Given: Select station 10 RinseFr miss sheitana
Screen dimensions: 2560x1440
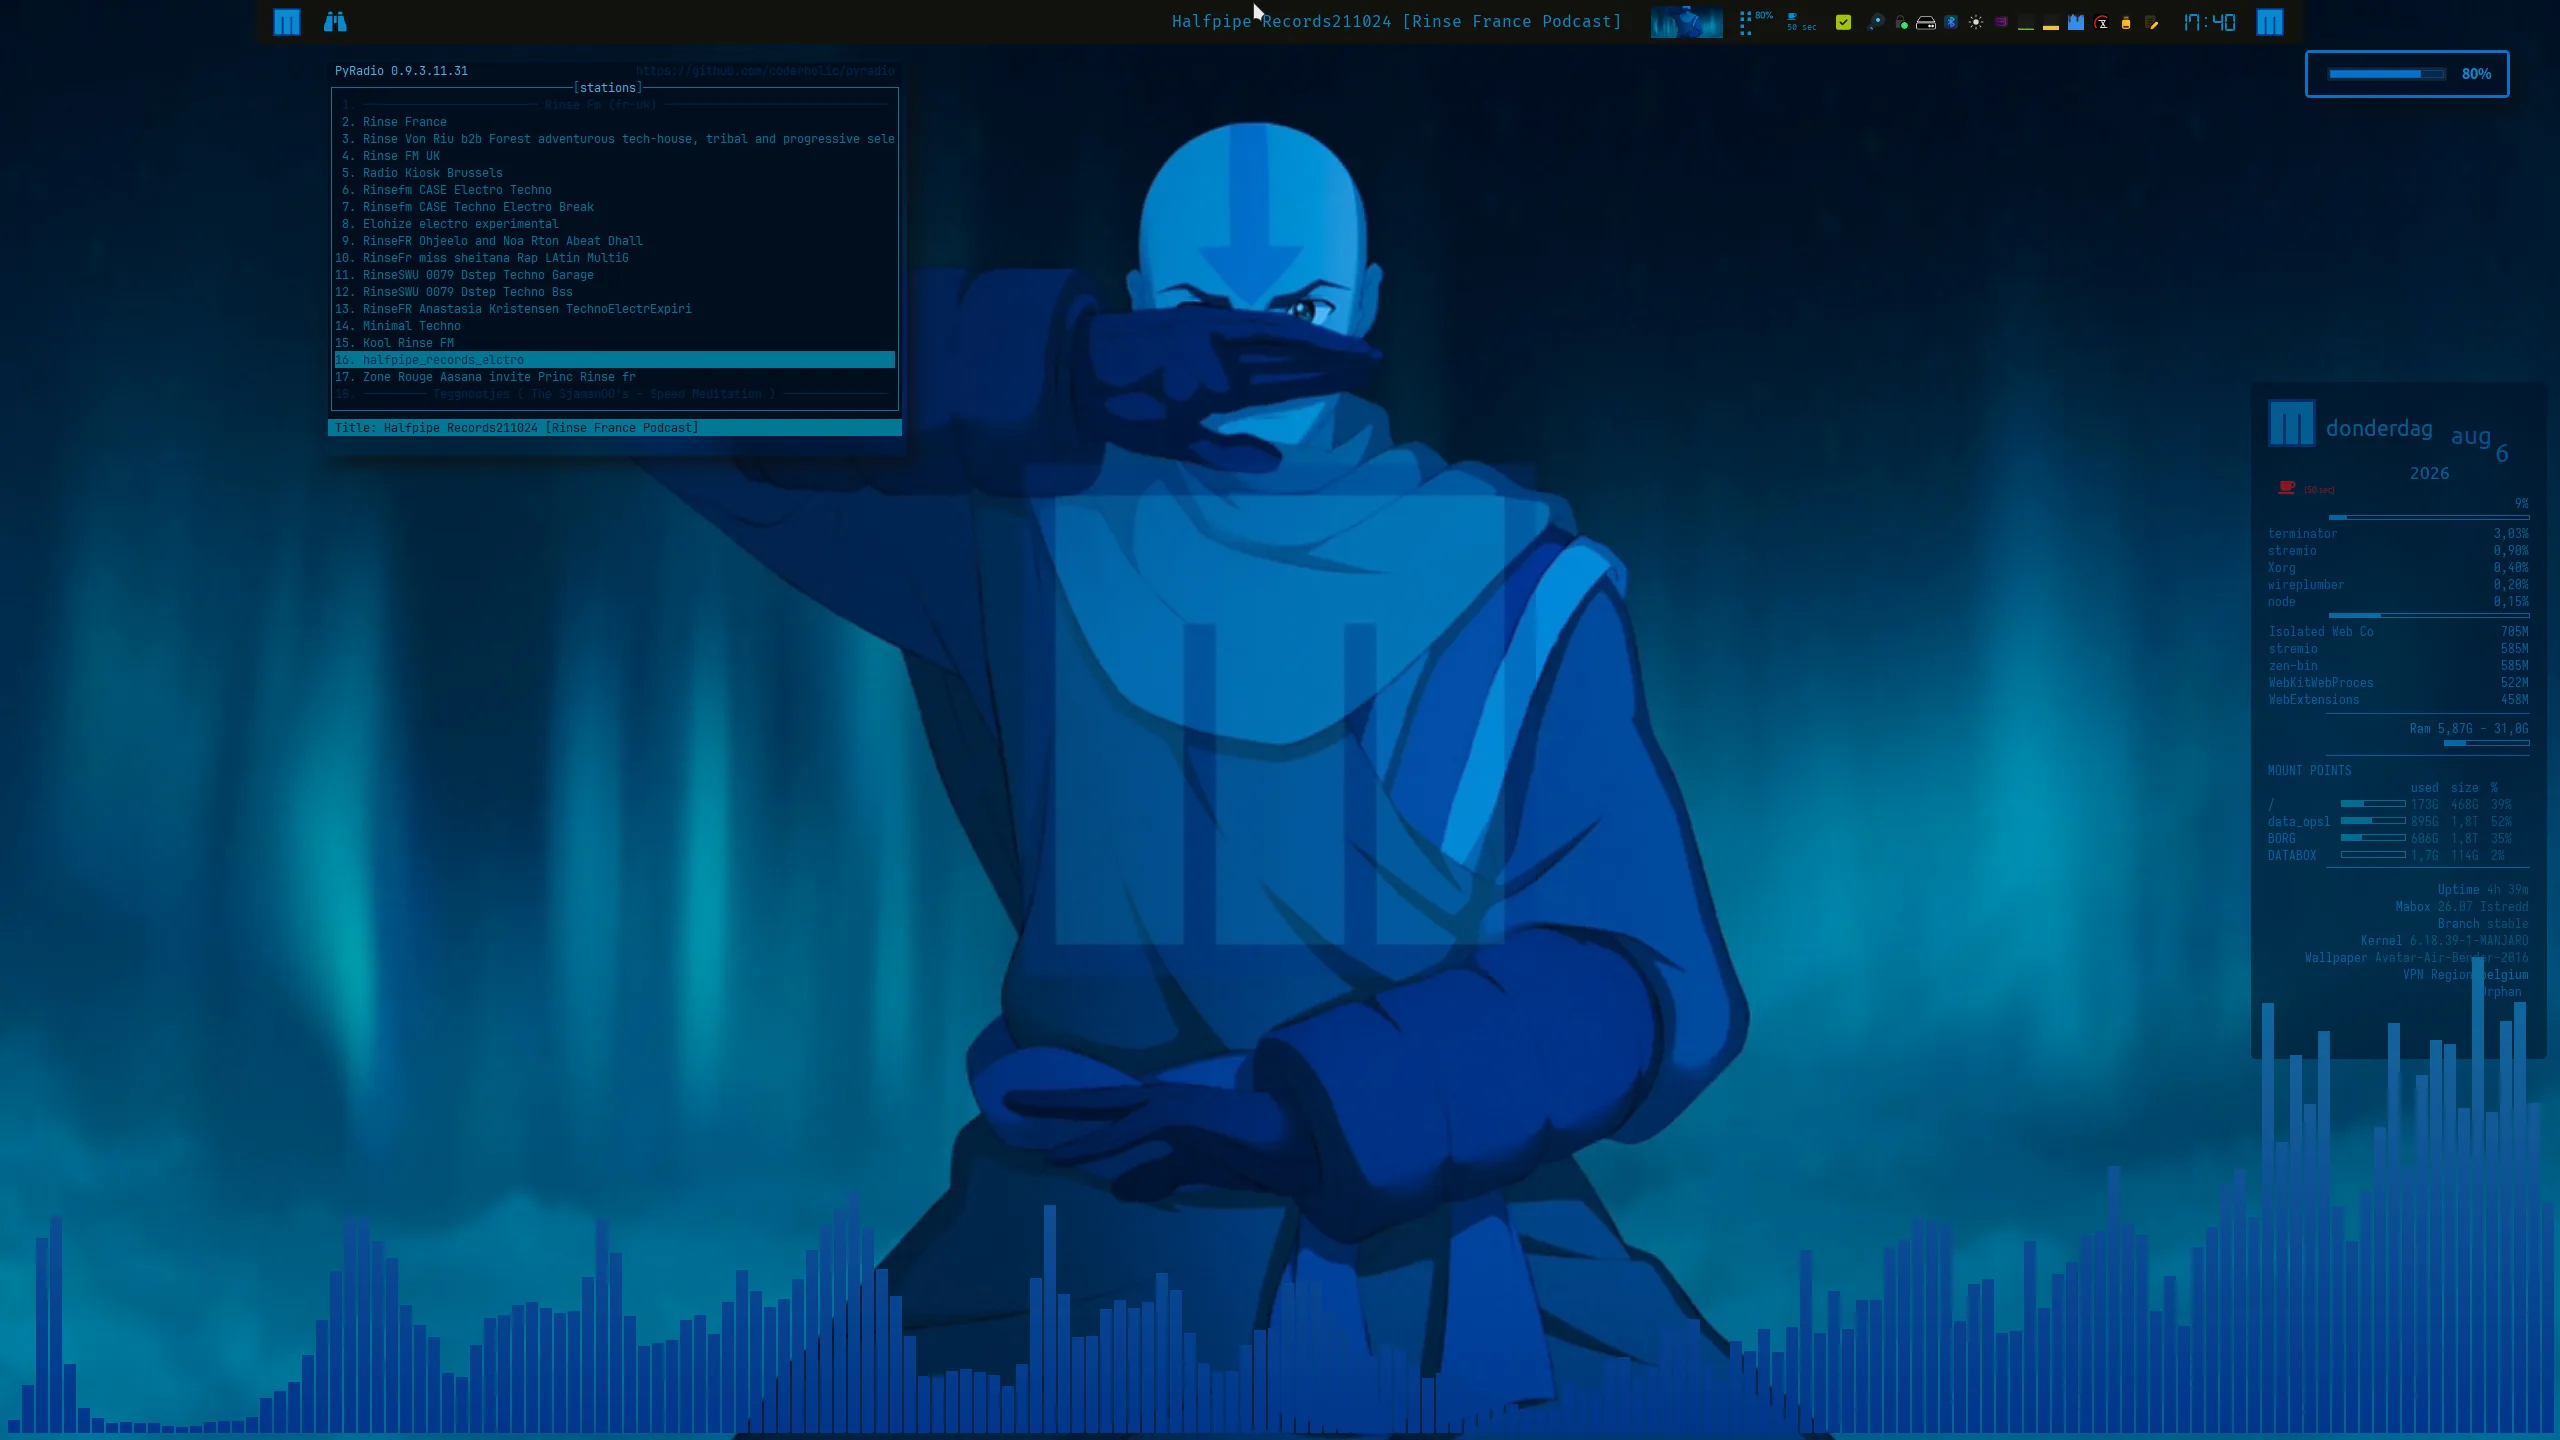Looking at the screenshot, I should (x=615, y=258).
